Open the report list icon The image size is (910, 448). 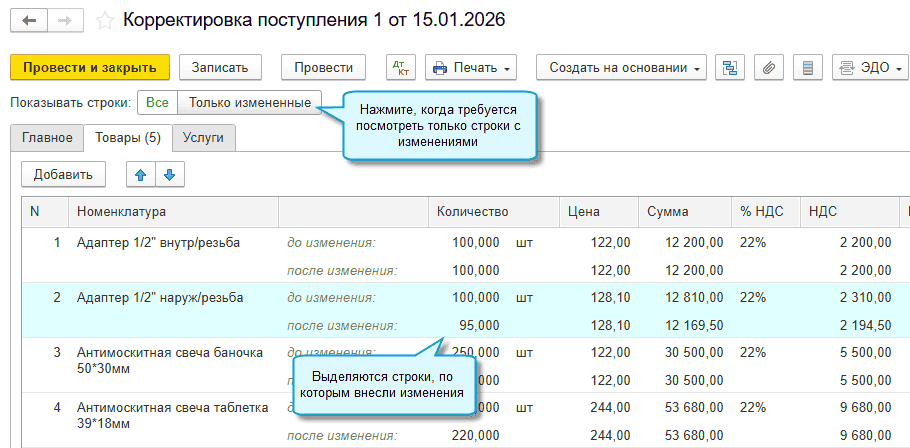pos(807,68)
